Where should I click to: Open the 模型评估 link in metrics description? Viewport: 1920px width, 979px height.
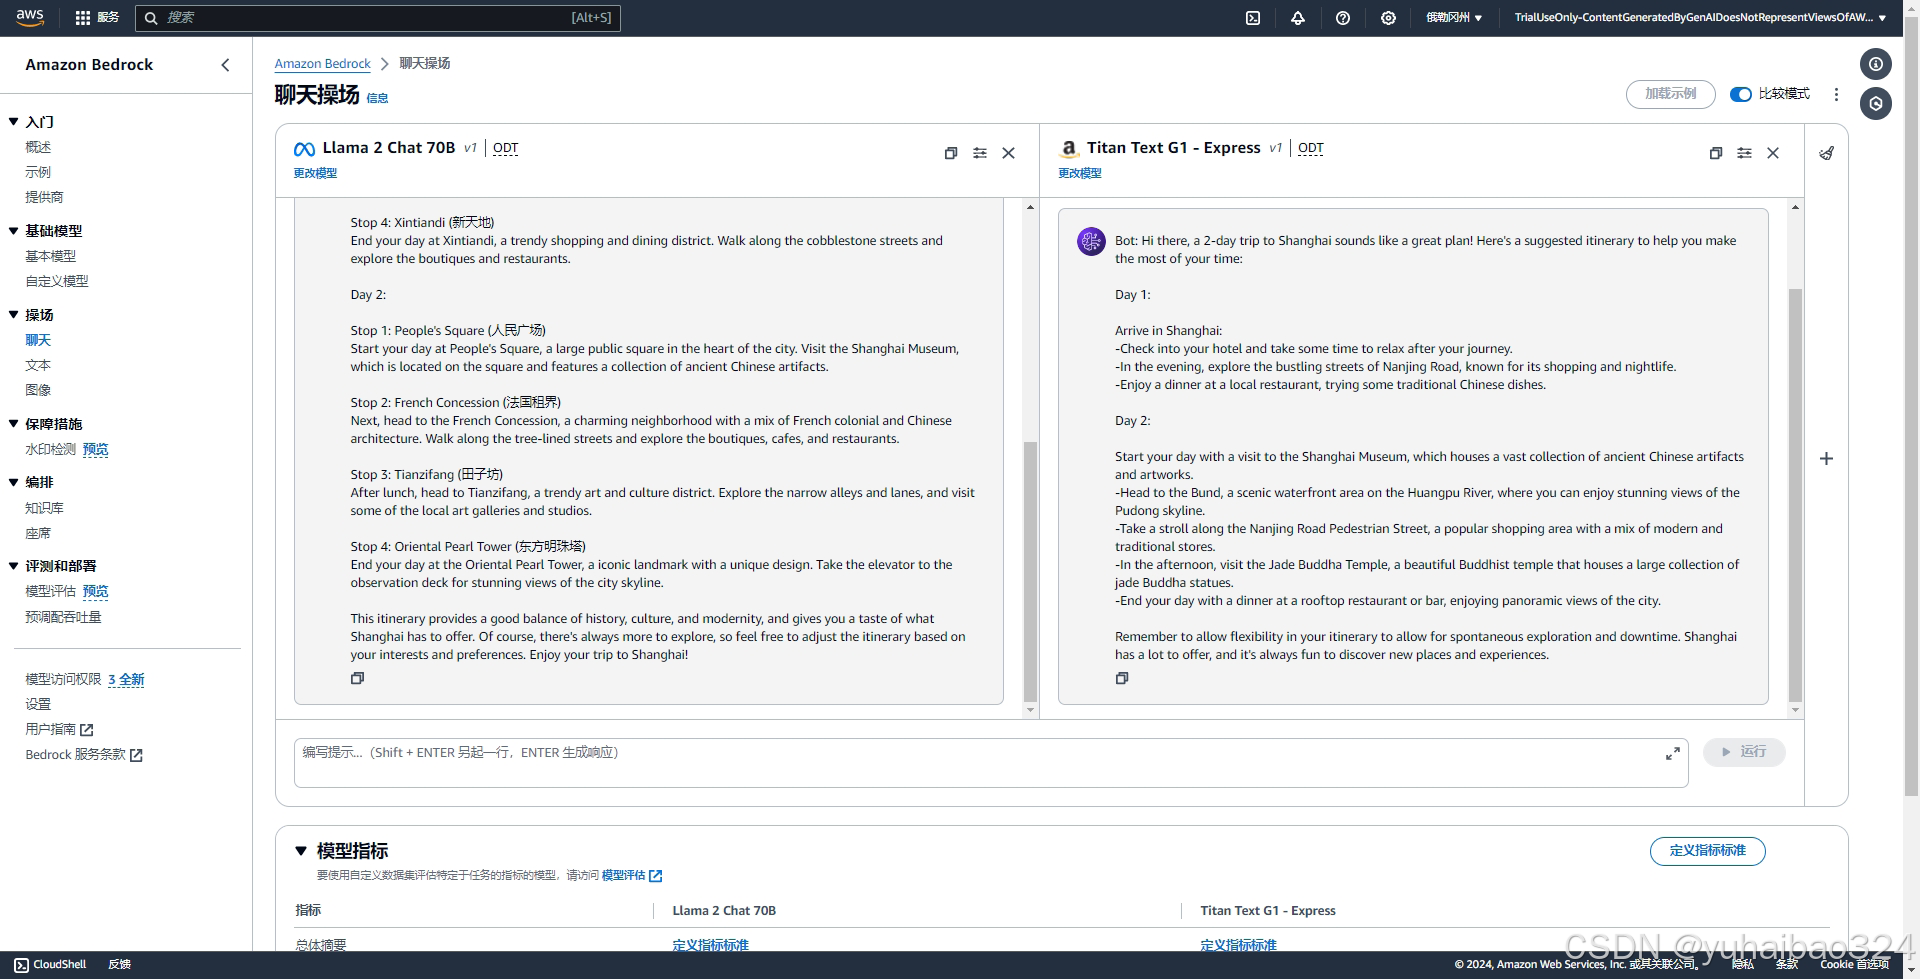click(x=631, y=876)
